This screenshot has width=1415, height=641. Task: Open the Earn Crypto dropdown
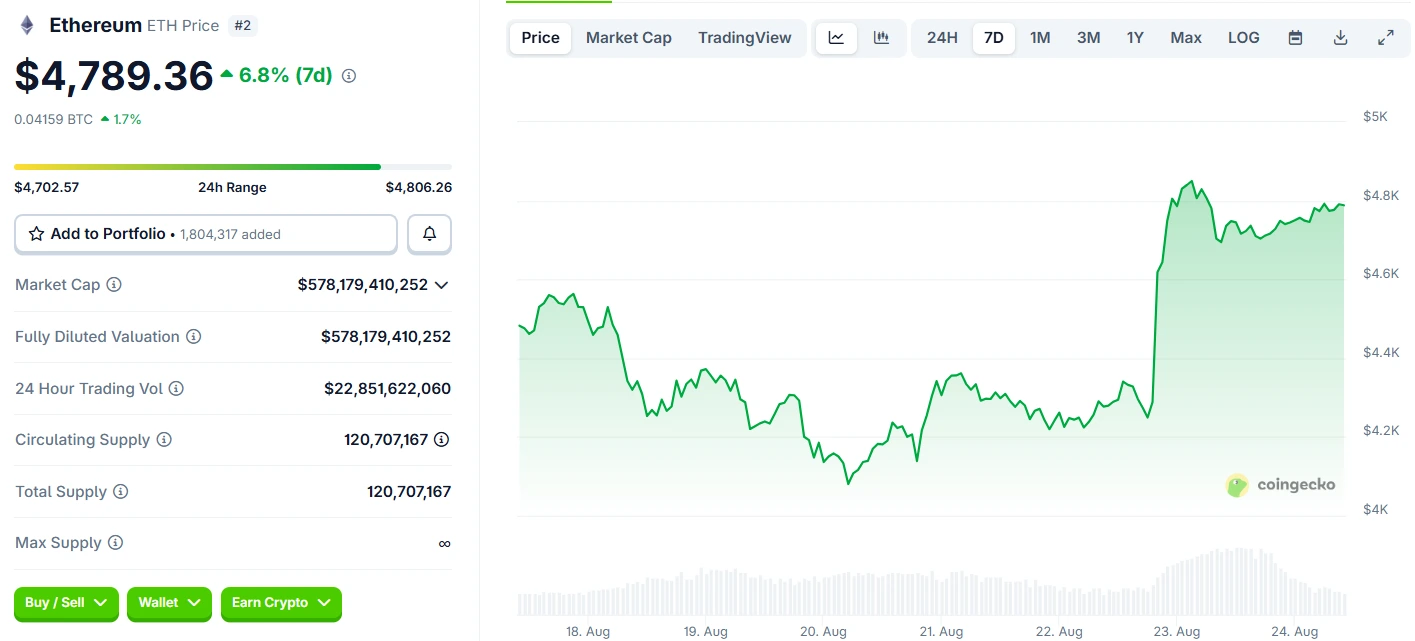coord(281,604)
